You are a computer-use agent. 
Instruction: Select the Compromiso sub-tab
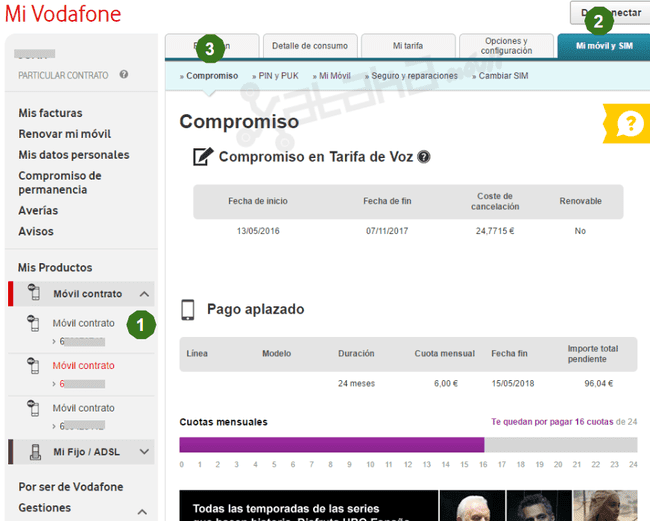click(212, 76)
